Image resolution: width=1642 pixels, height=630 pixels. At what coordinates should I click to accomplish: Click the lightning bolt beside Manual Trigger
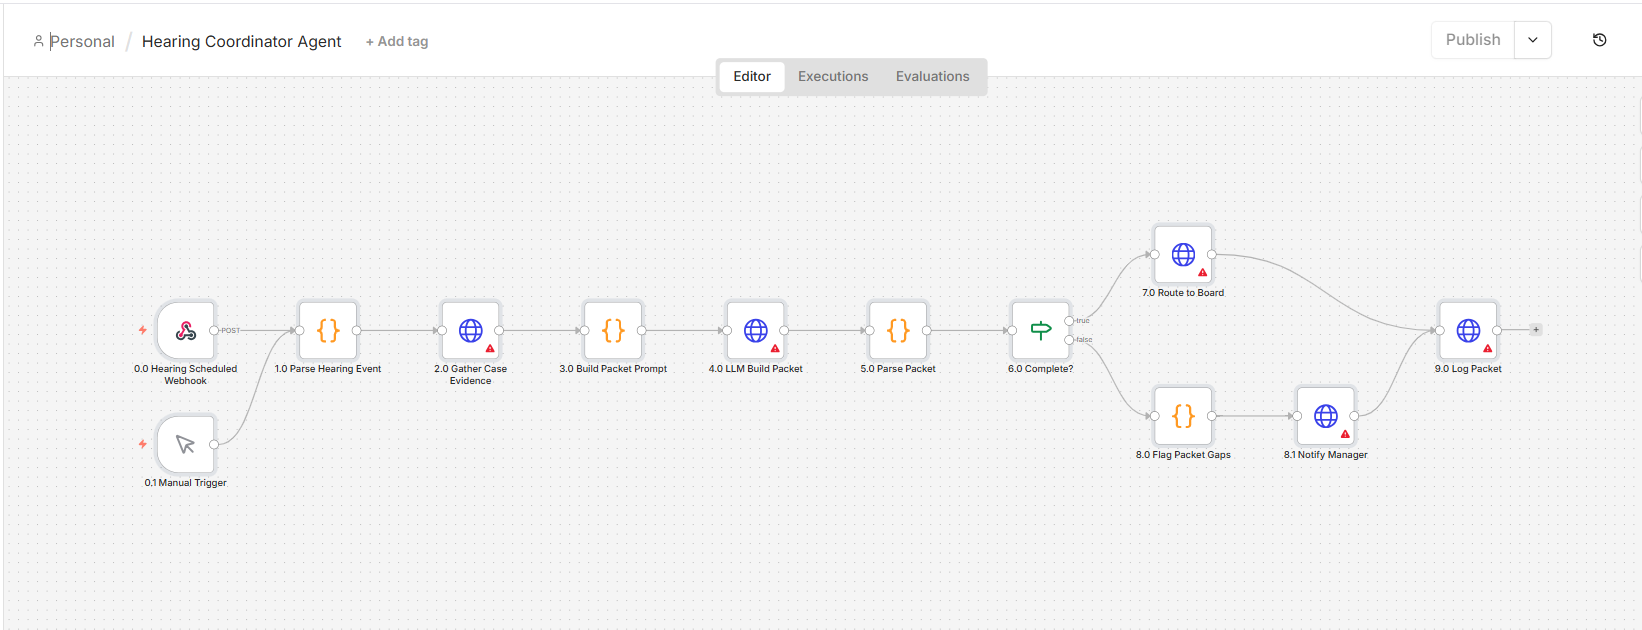tap(143, 444)
